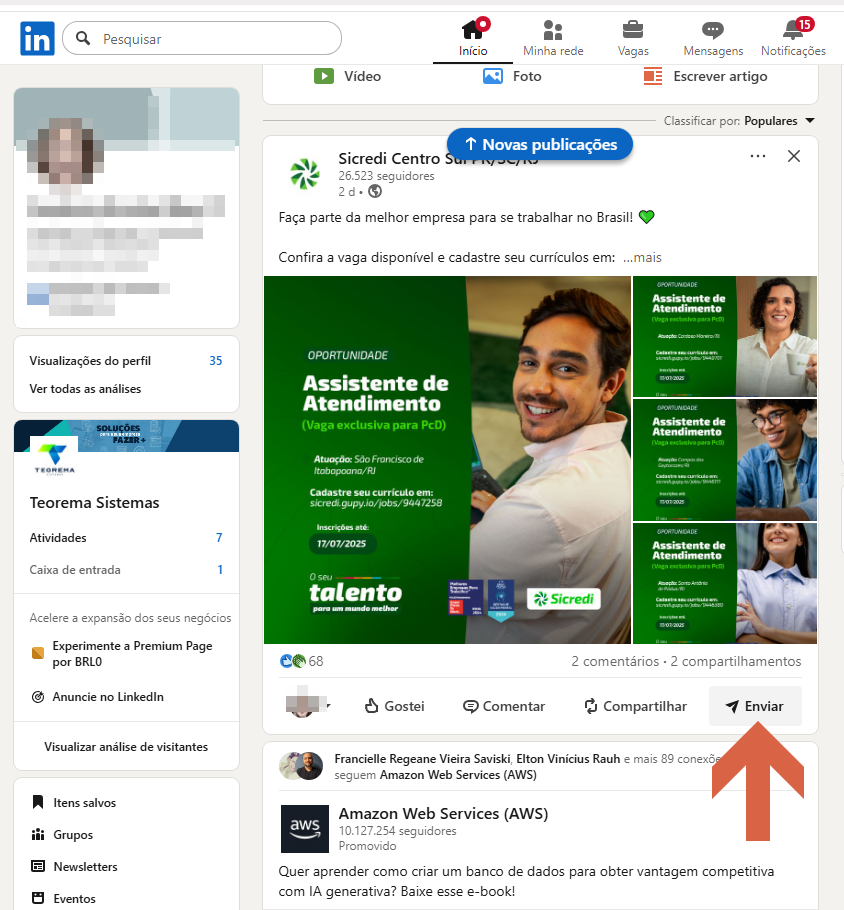The height and width of the screenshot is (910, 844).
Task: Click Comentar on the Sicredi post
Action: pyautogui.click(x=504, y=706)
